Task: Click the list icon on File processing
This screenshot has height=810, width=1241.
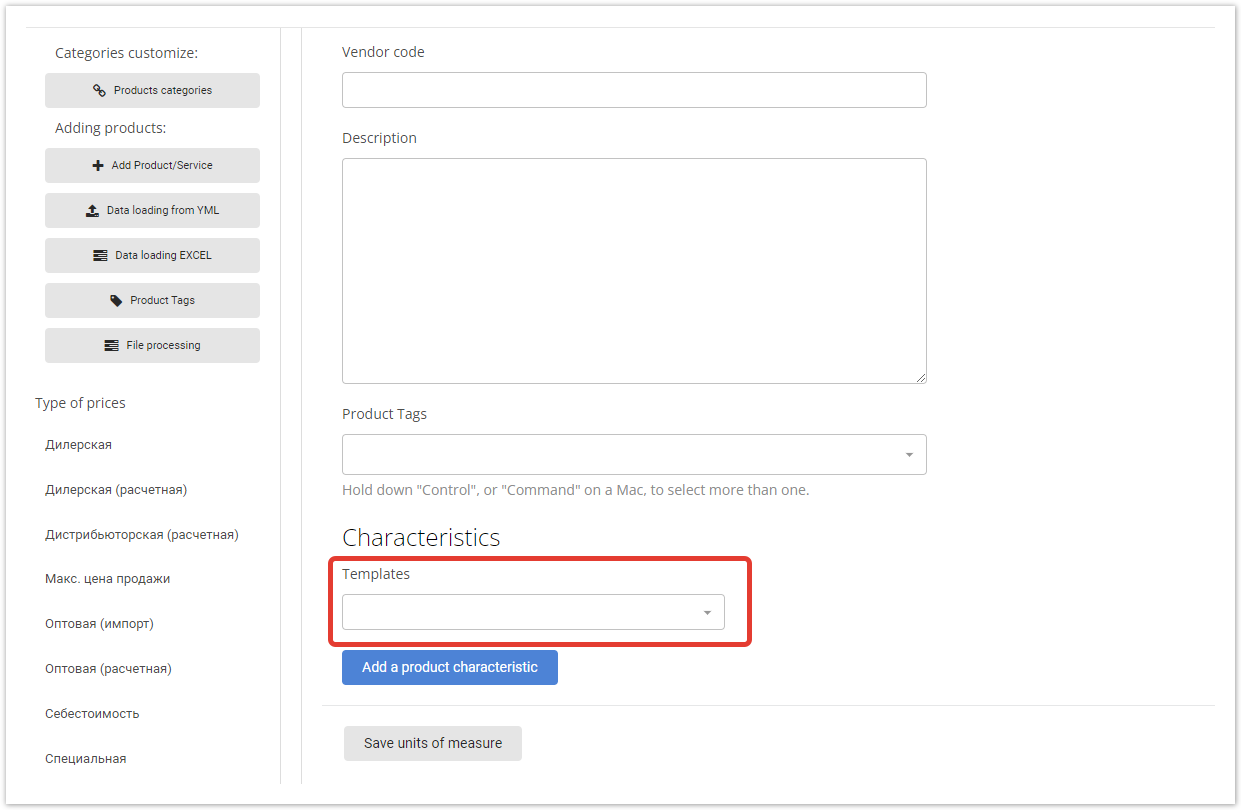Action: [x=112, y=345]
